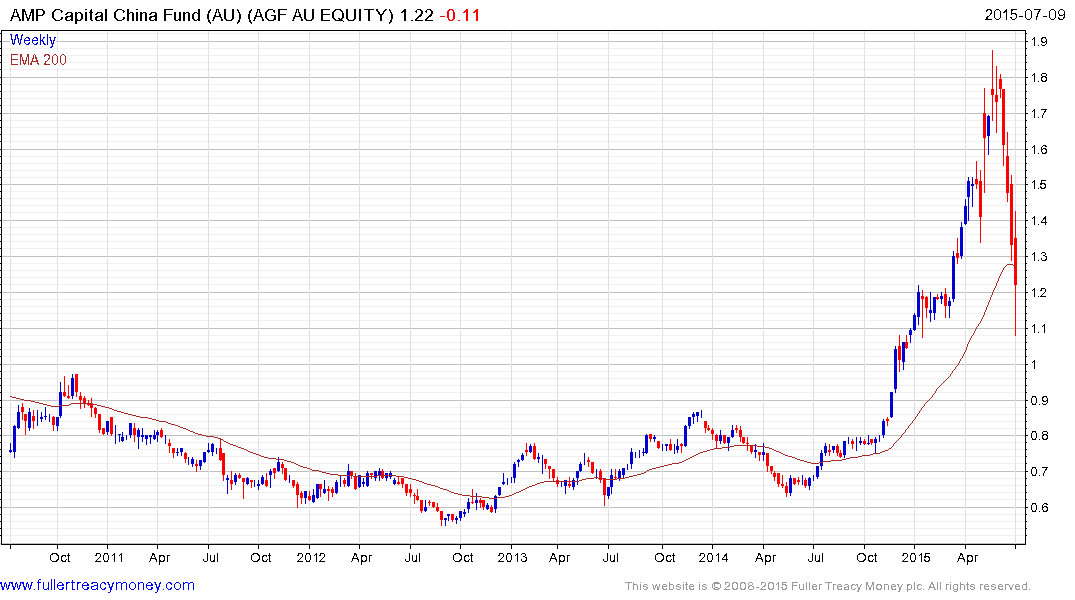Click the price change value -0.11
Image resolution: width=1075 pixels, height=600 pixels.
[459, 15]
